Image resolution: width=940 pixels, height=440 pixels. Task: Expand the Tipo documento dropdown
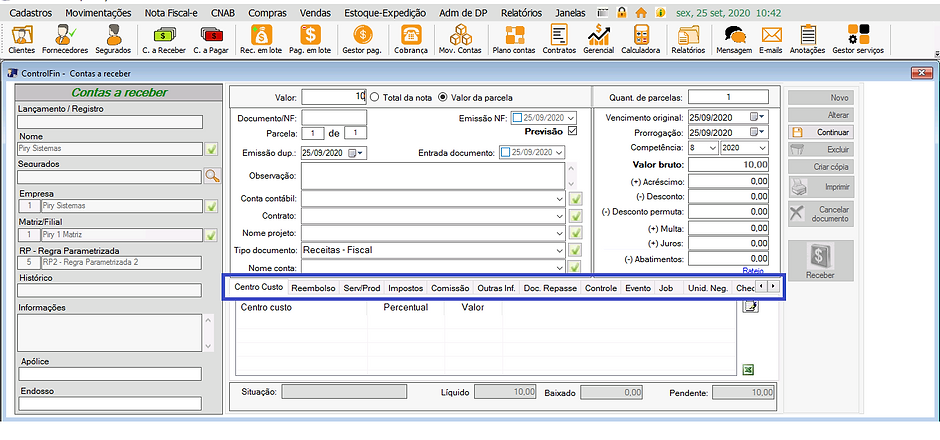click(x=559, y=250)
